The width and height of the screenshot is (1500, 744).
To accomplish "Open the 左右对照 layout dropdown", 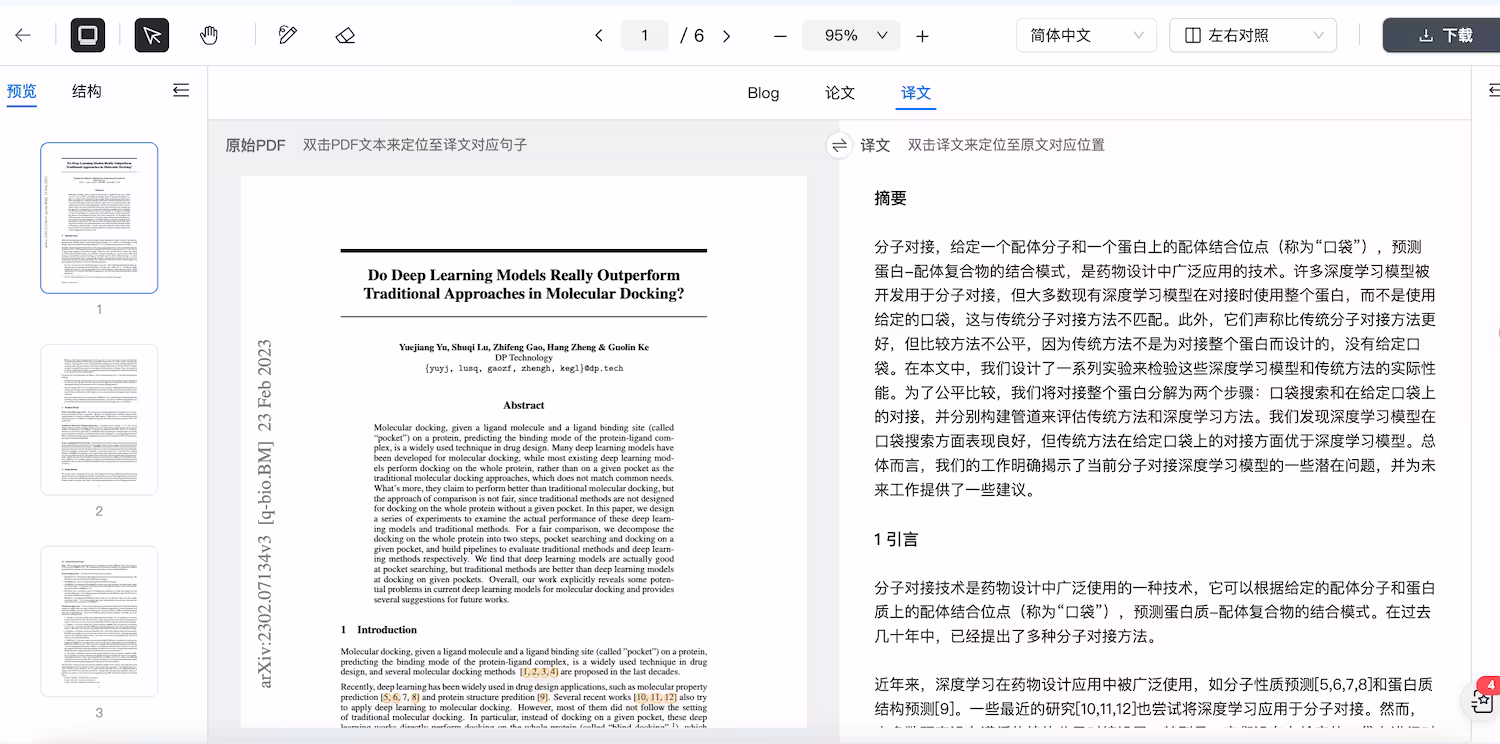I will pyautogui.click(x=1252, y=34).
